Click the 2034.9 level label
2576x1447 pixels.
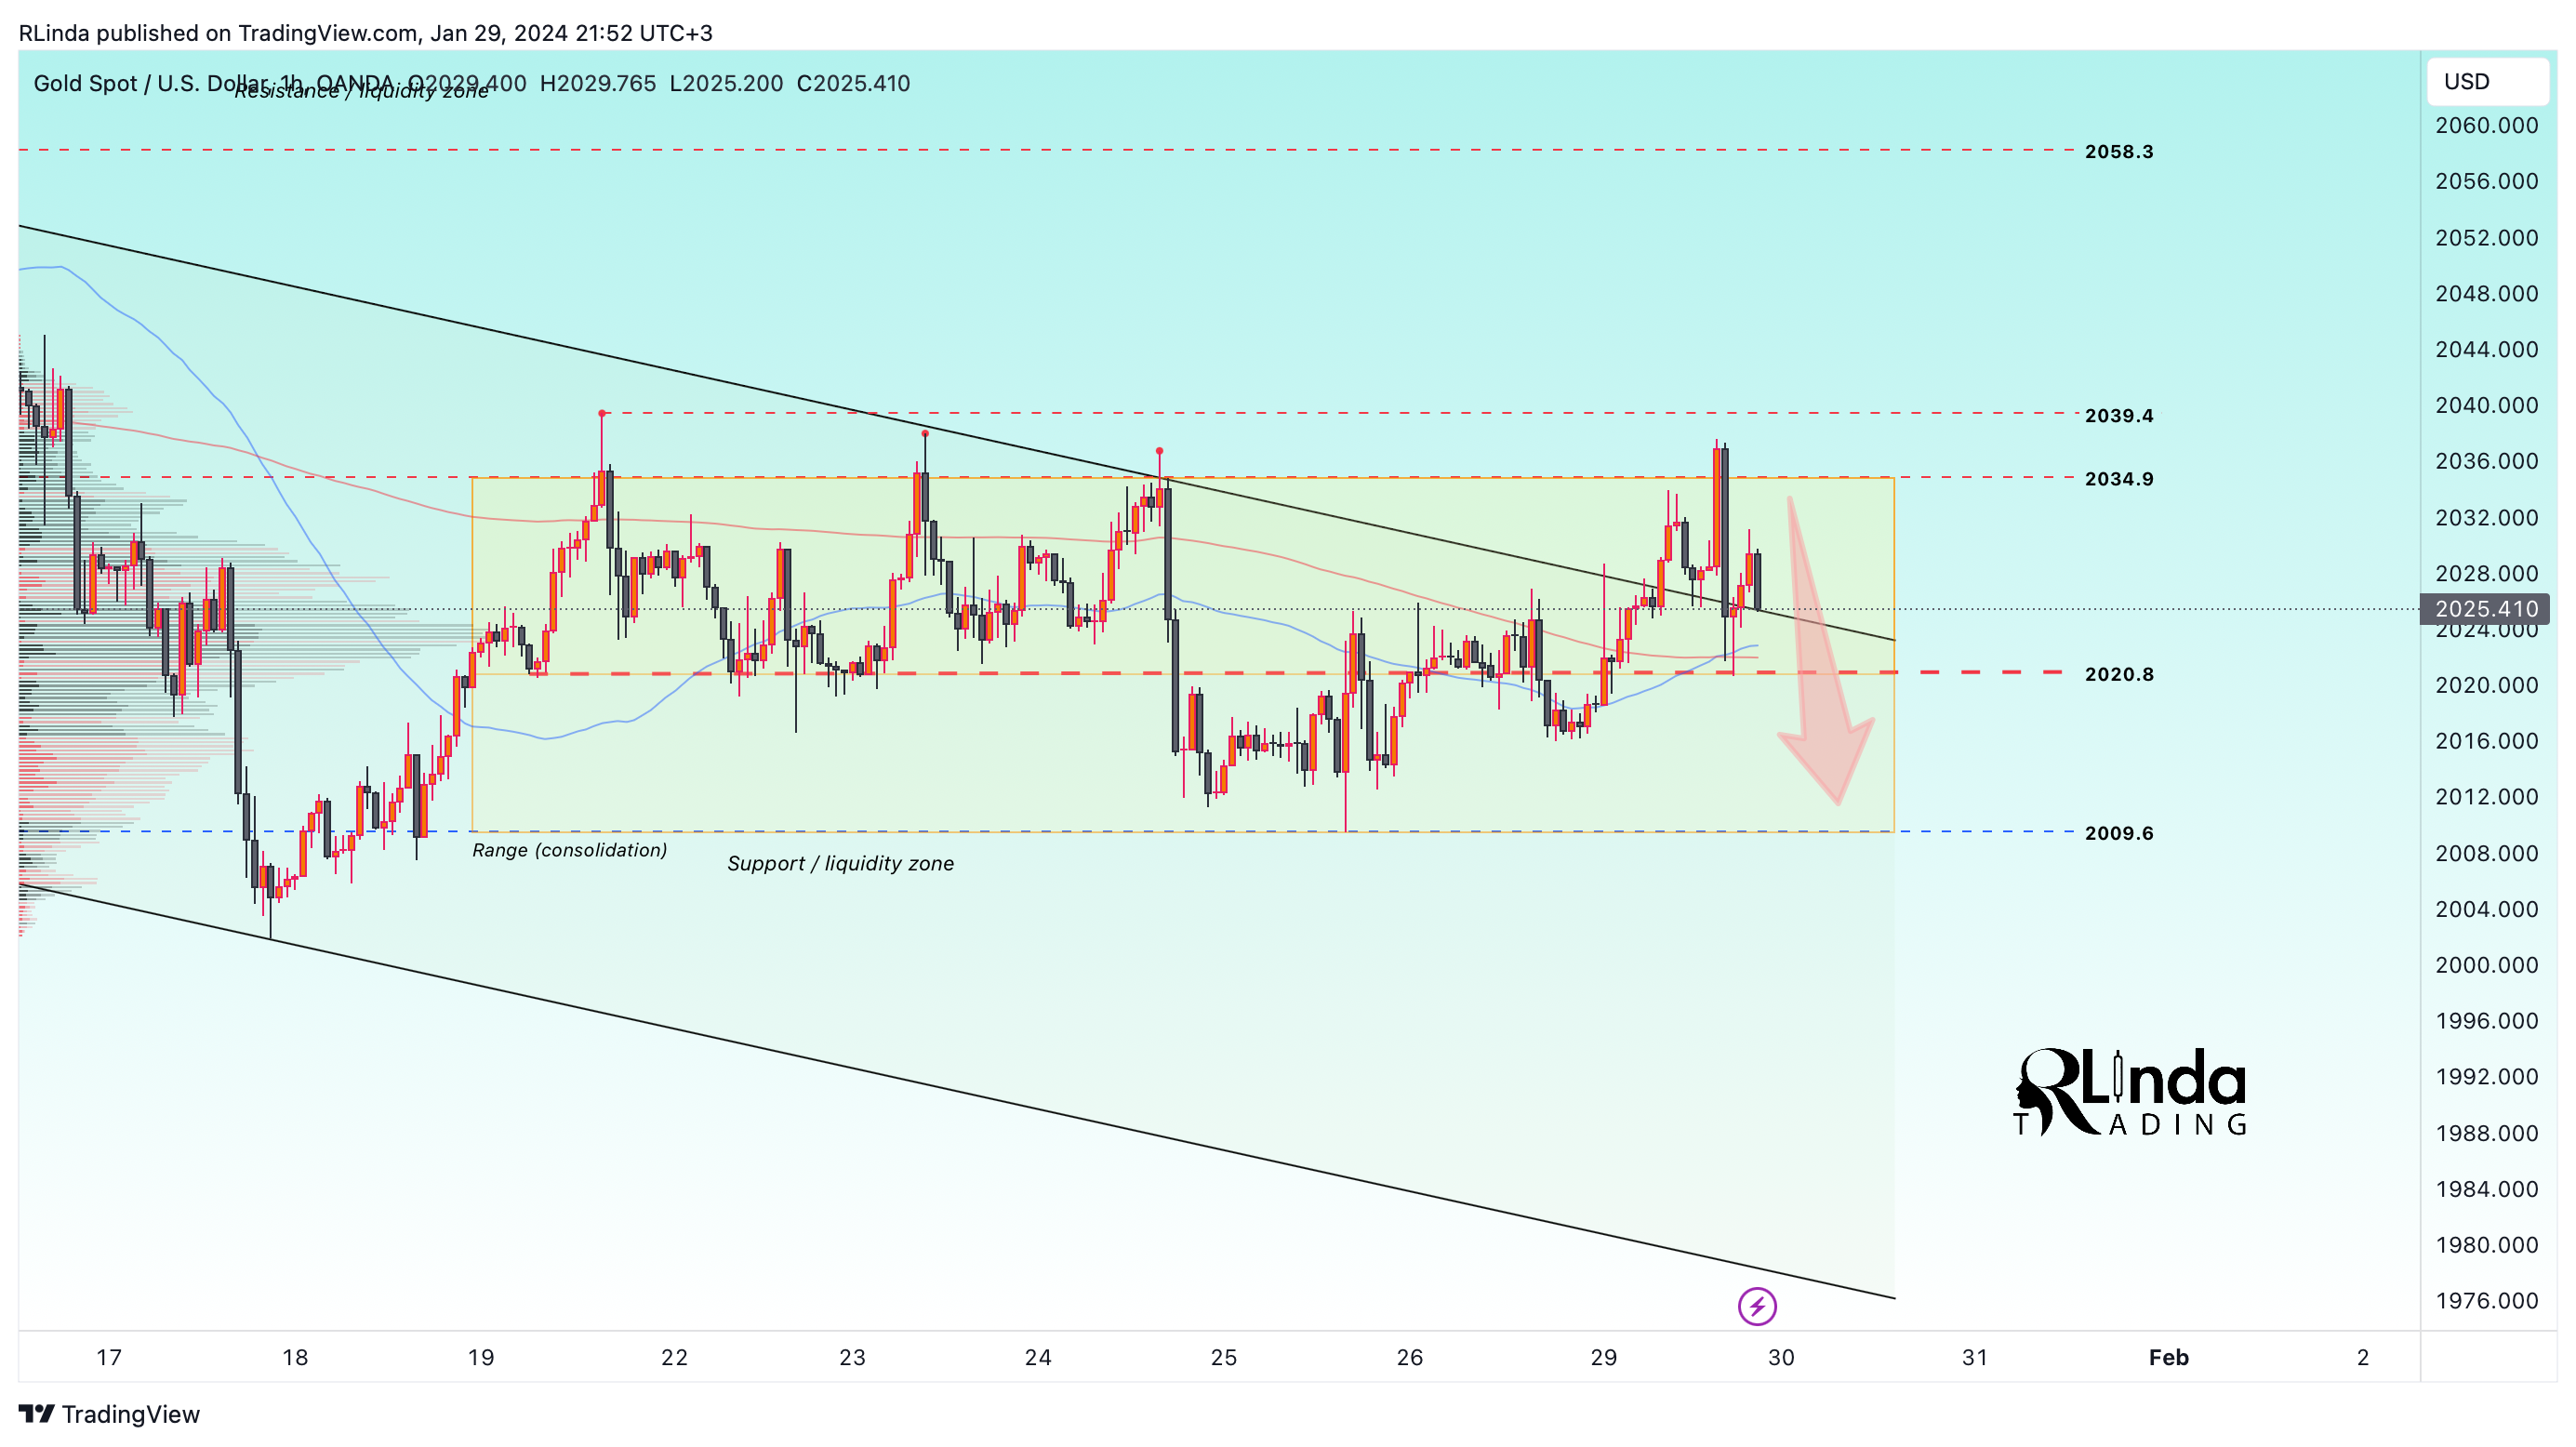[2119, 479]
